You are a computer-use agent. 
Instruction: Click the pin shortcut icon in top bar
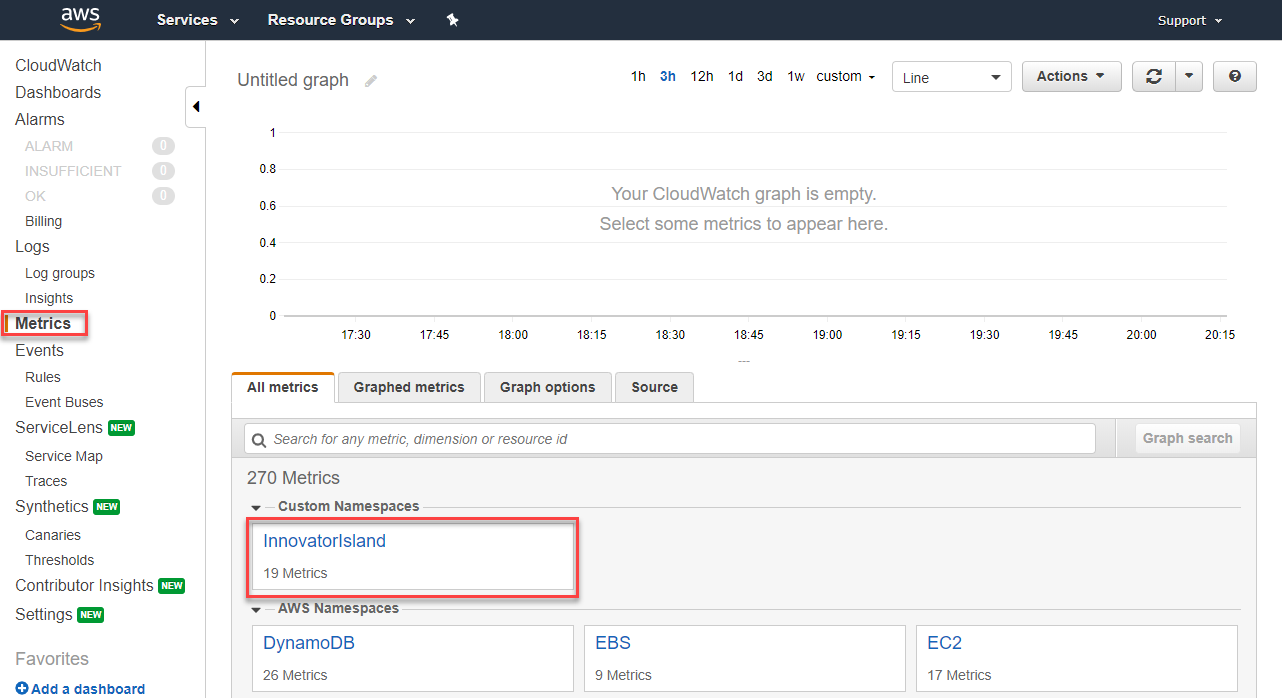tap(452, 20)
